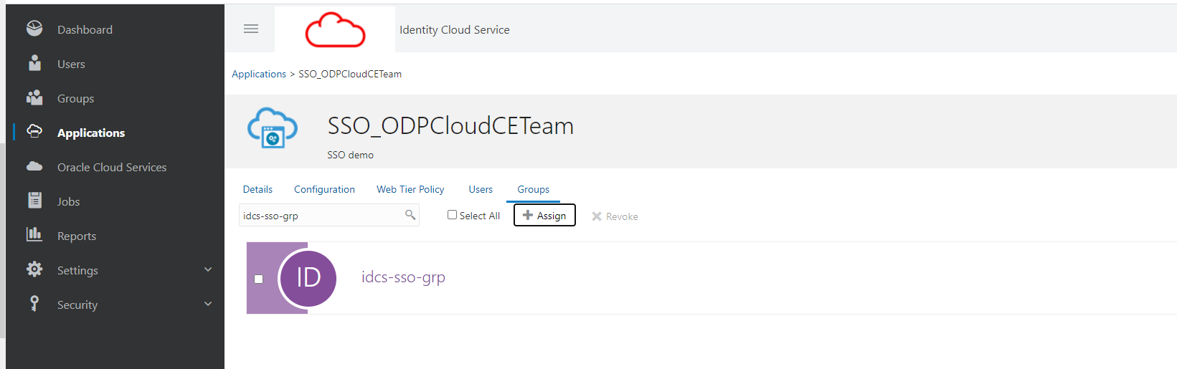
Task: Click the Assign button
Action: click(544, 215)
